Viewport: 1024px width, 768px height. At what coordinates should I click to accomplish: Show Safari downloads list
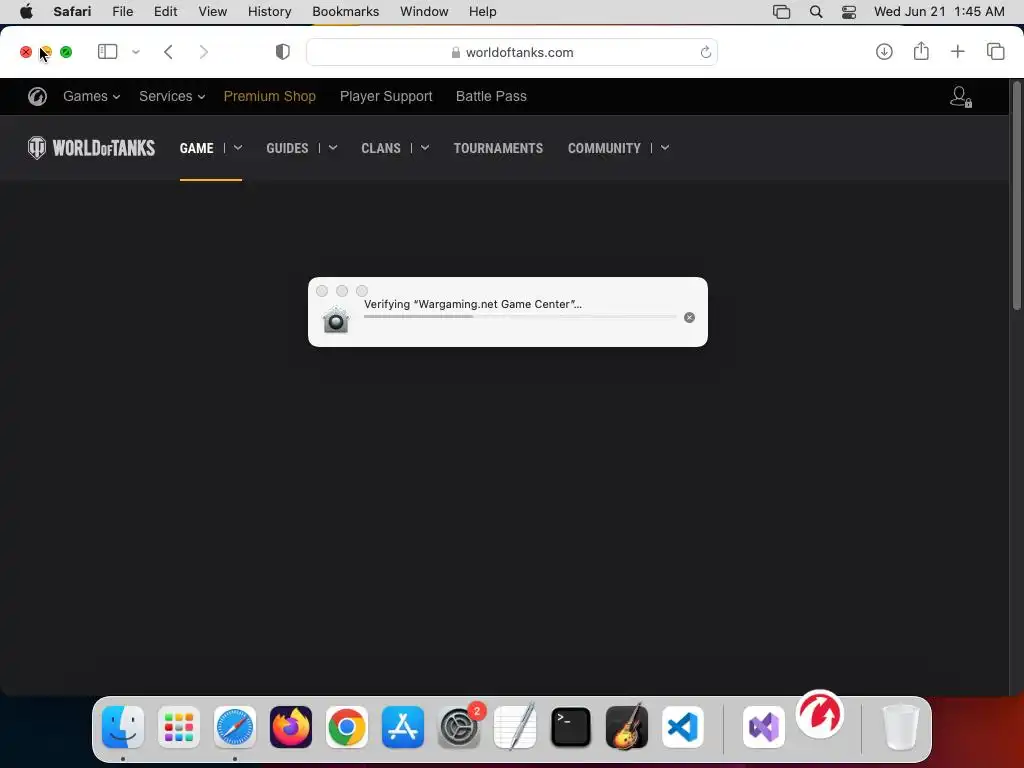(x=884, y=52)
